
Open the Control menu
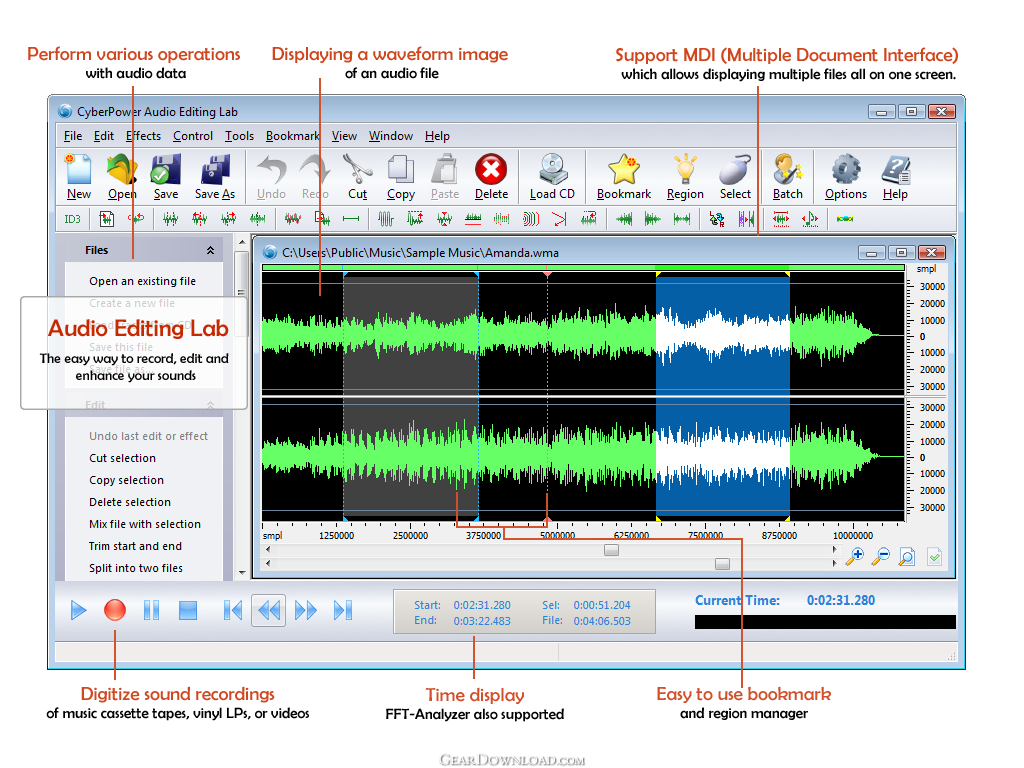pos(193,136)
